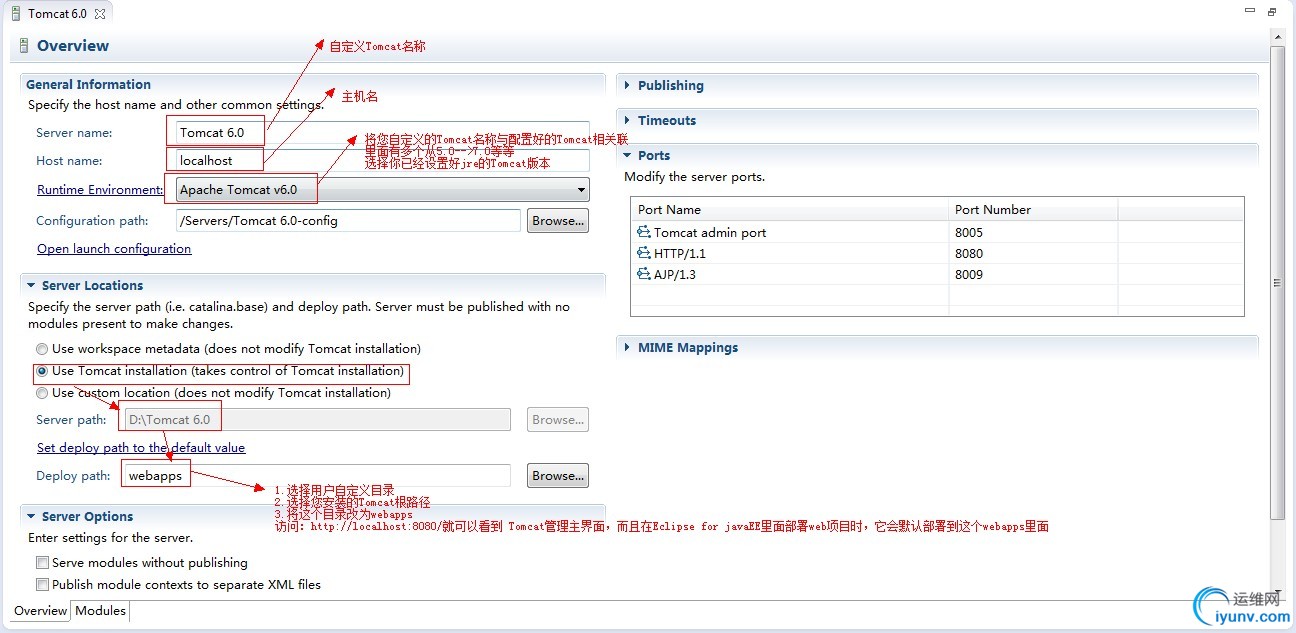Open the Runtime Environment link
This screenshot has height=633, width=1296.
(x=100, y=190)
